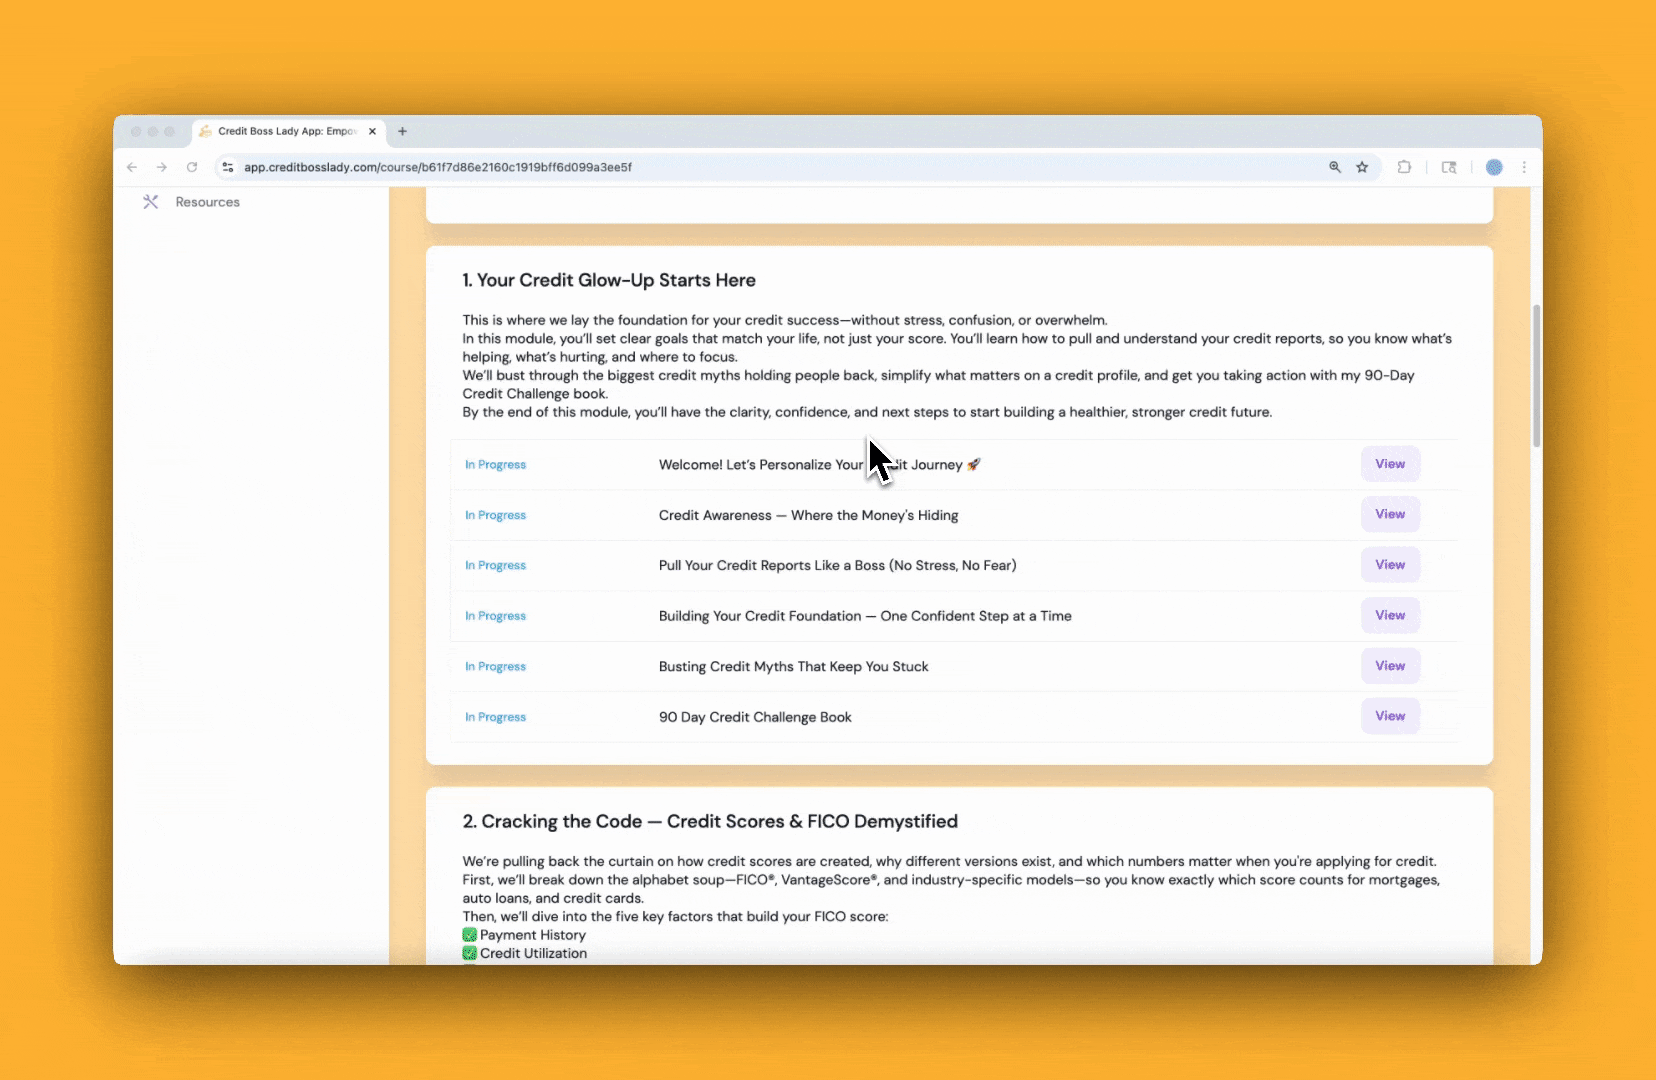Click the forward navigation arrow
This screenshot has width=1656, height=1080.
coord(162,167)
